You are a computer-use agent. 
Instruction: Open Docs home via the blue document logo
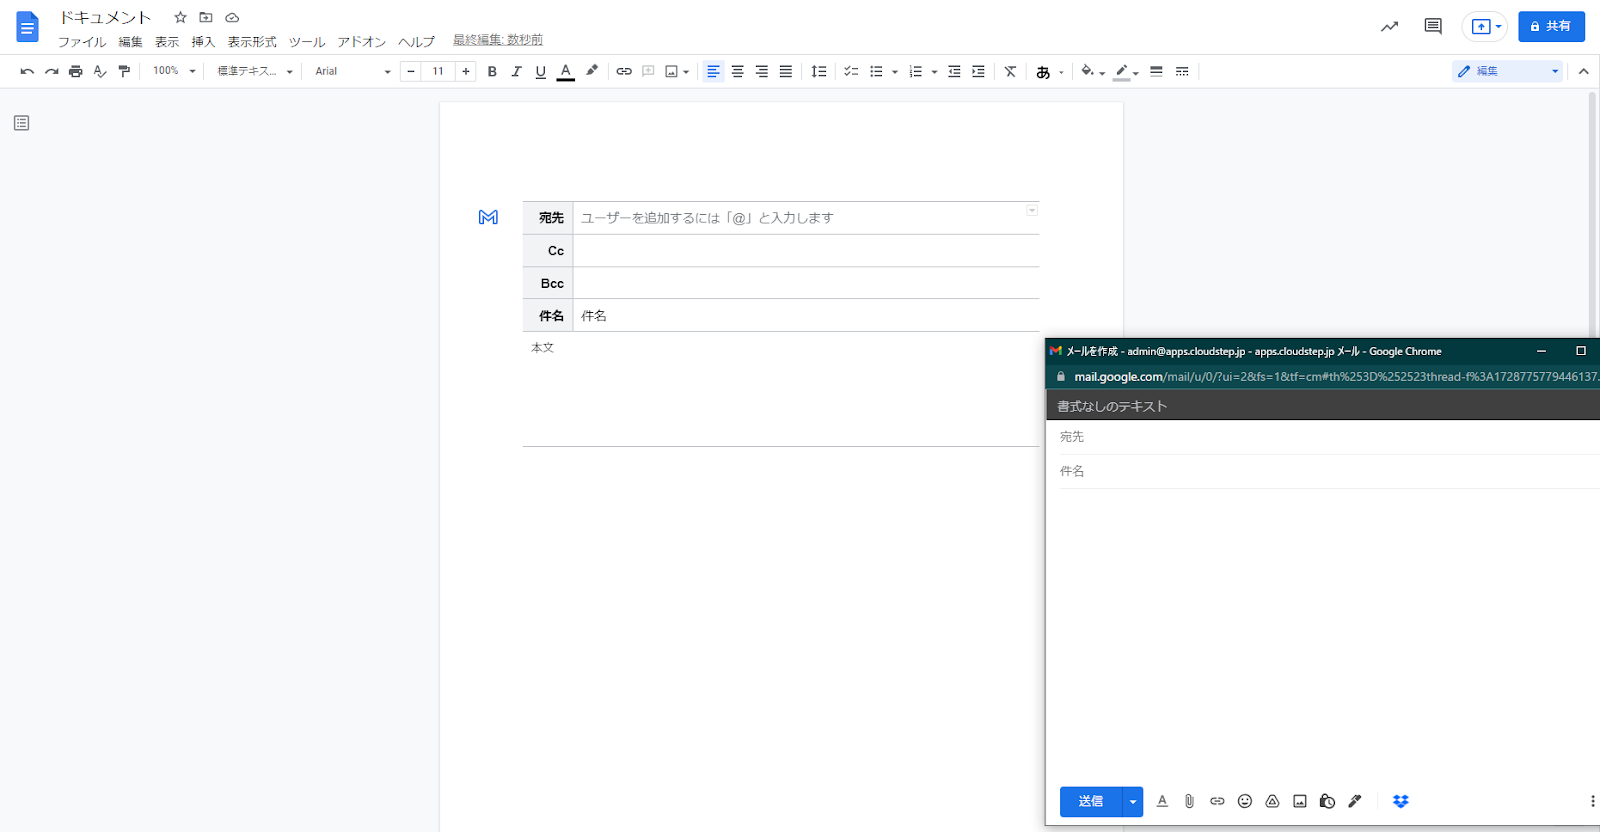(x=27, y=27)
